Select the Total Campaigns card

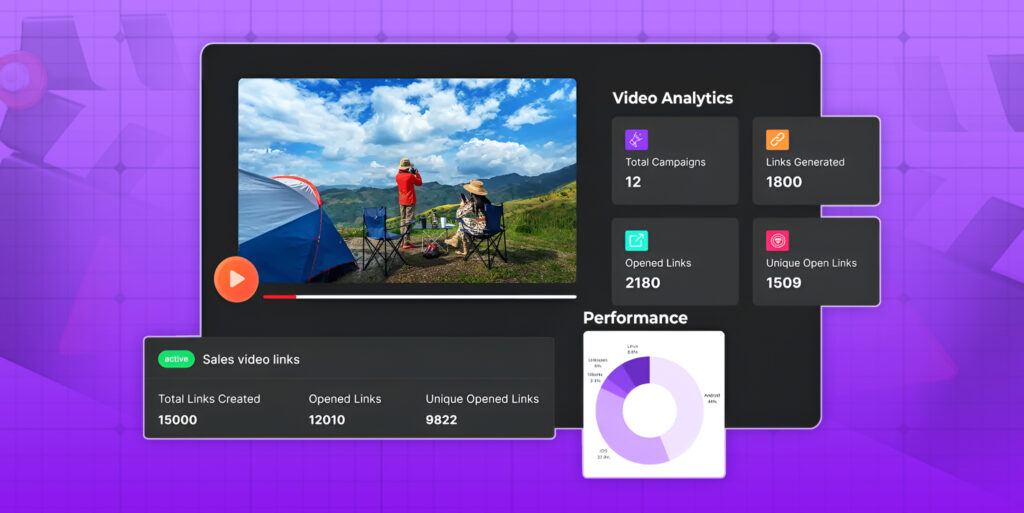pyautogui.click(x=675, y=161)
